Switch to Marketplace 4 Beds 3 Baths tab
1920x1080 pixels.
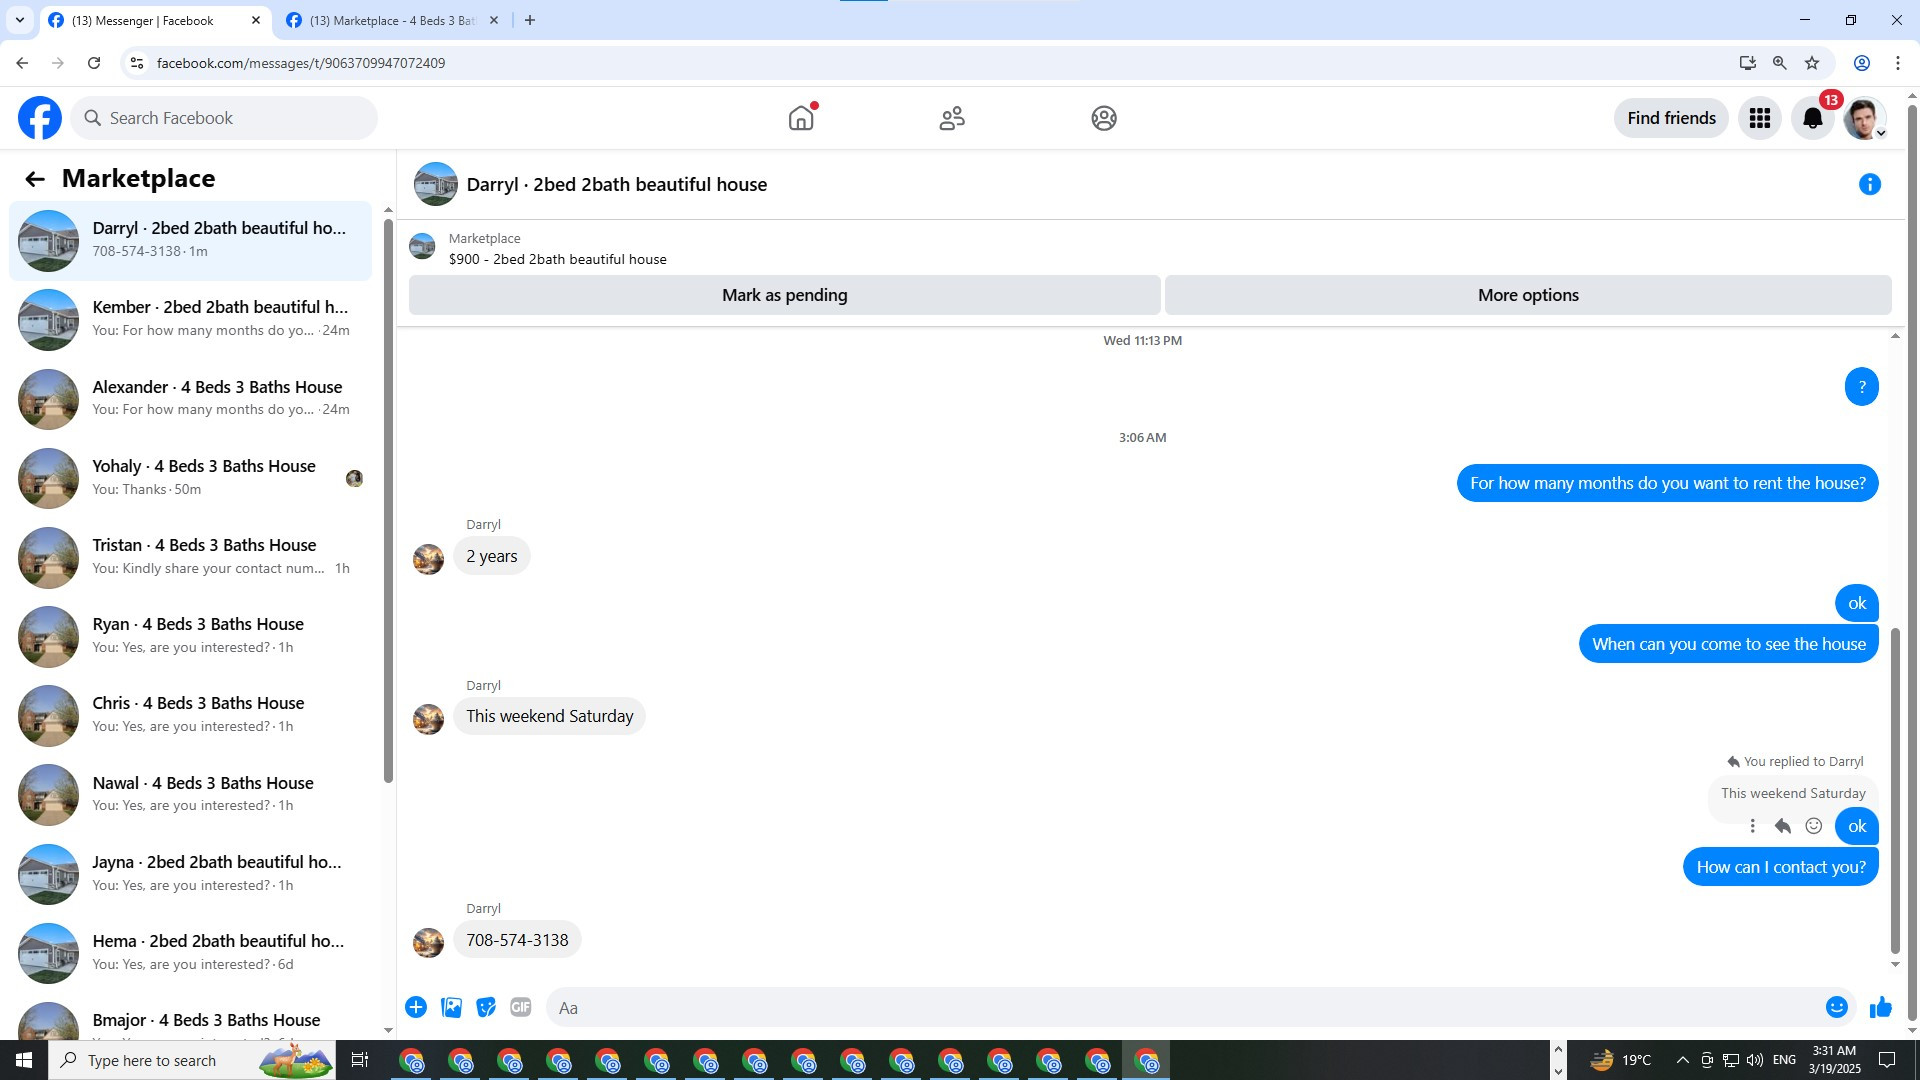pos(392,20)
